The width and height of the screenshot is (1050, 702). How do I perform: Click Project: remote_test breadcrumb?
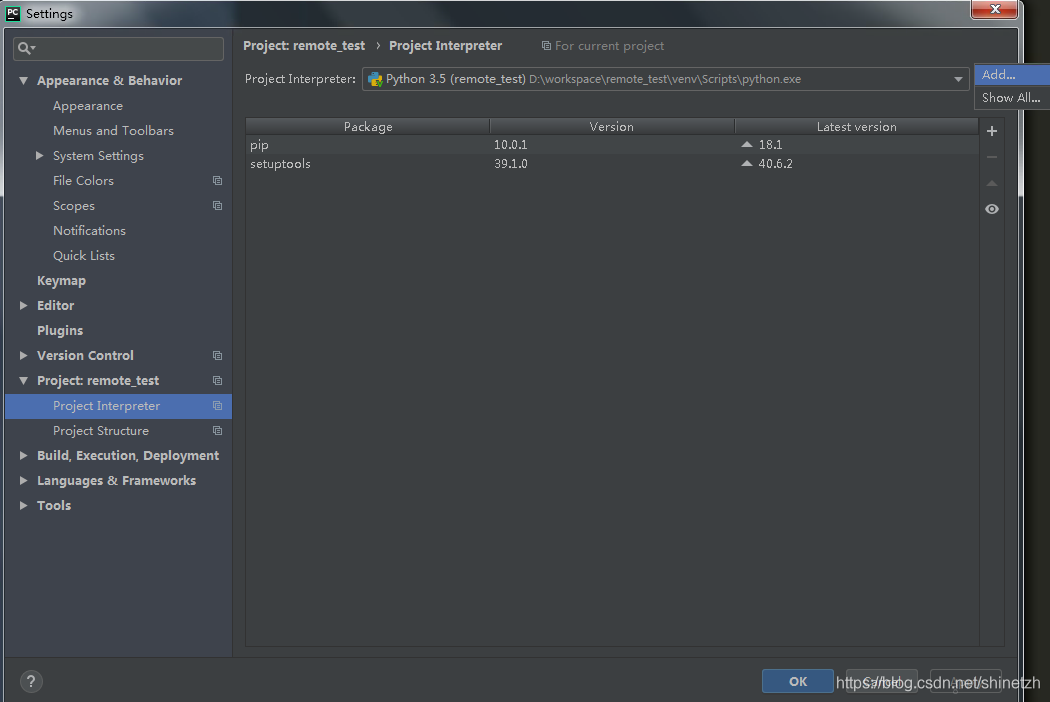point(304,46)
